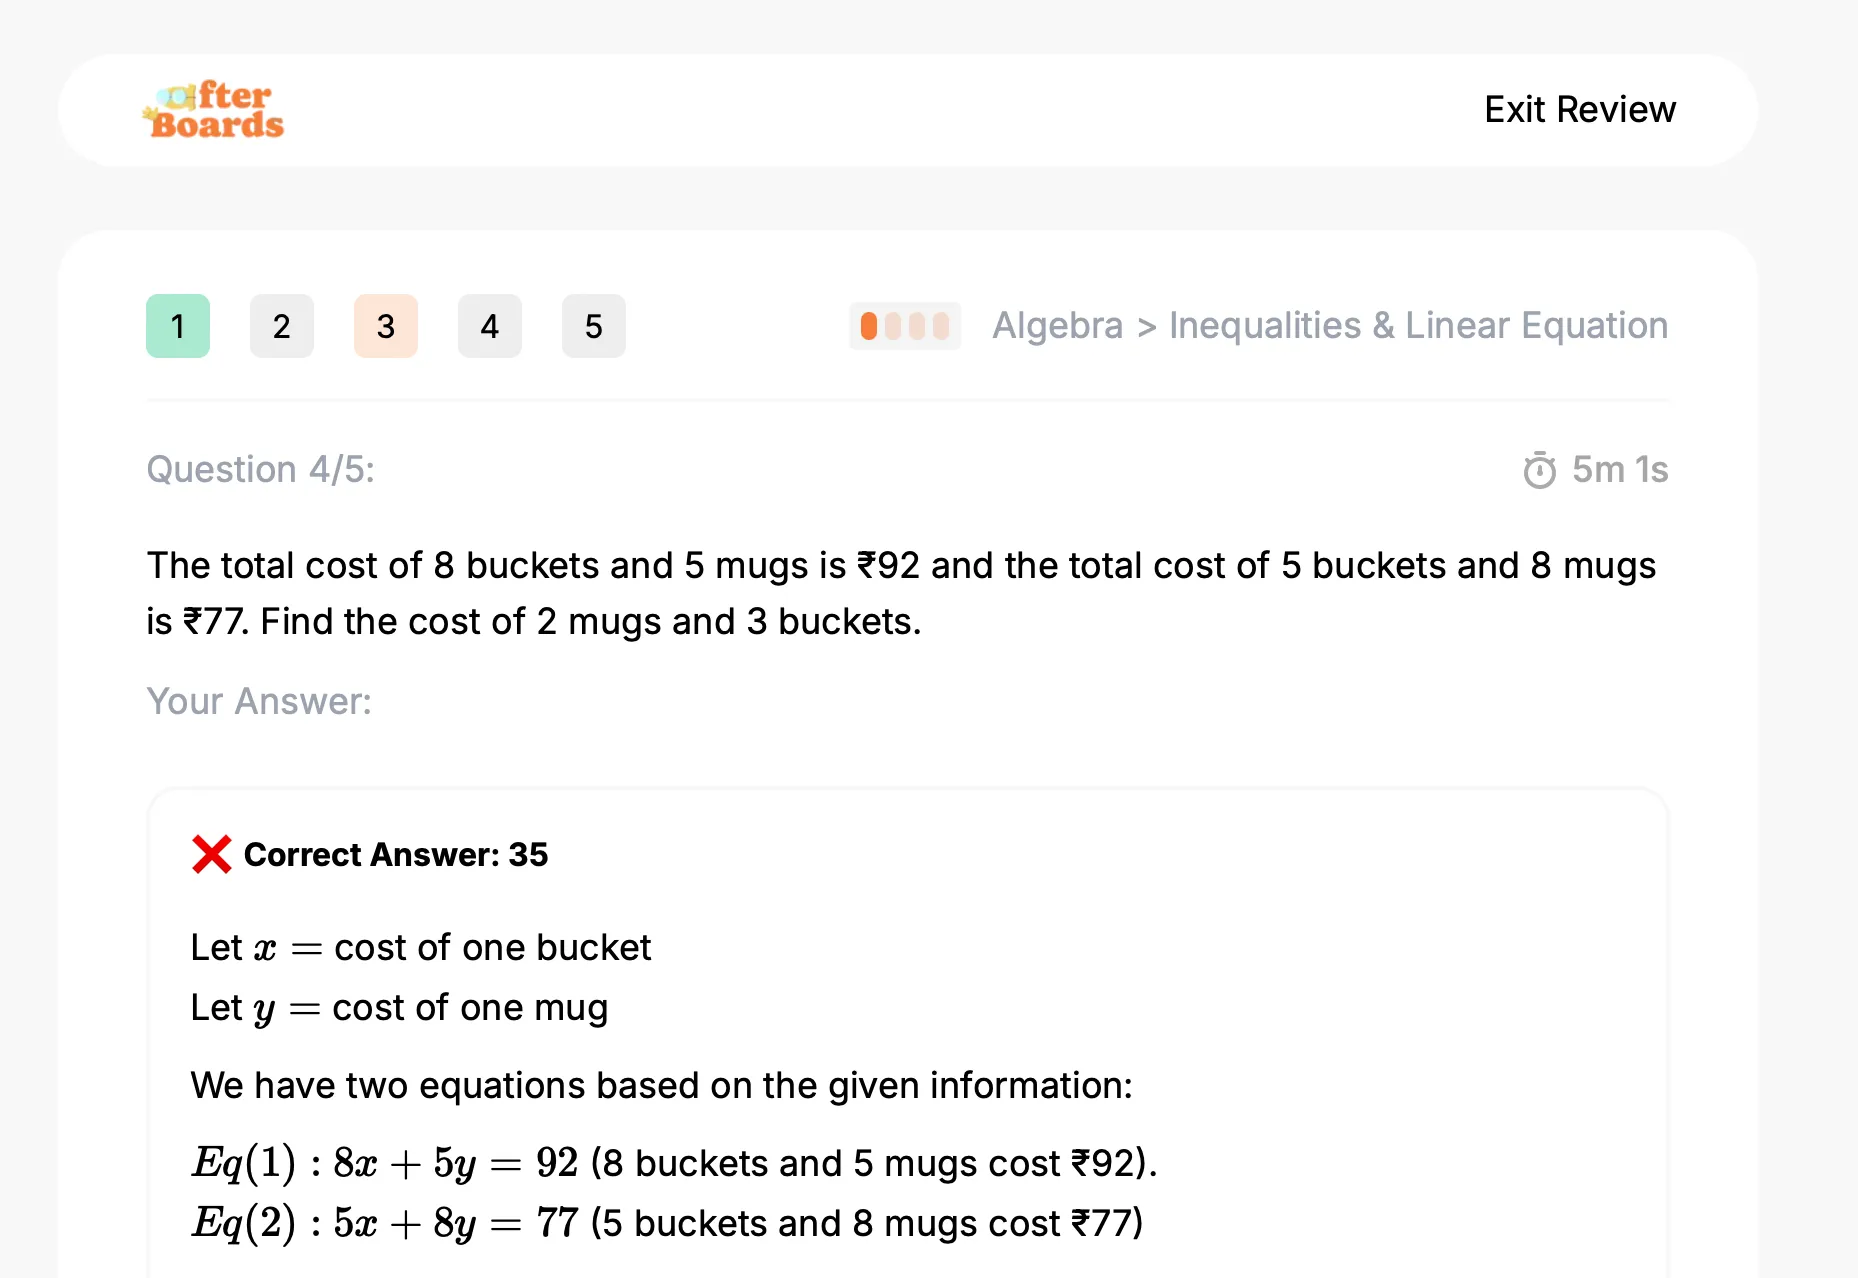Click the orange difficulty level indicator
Image resolution: width=1858 pixels, height=1278 pixels.
(905, 326)
